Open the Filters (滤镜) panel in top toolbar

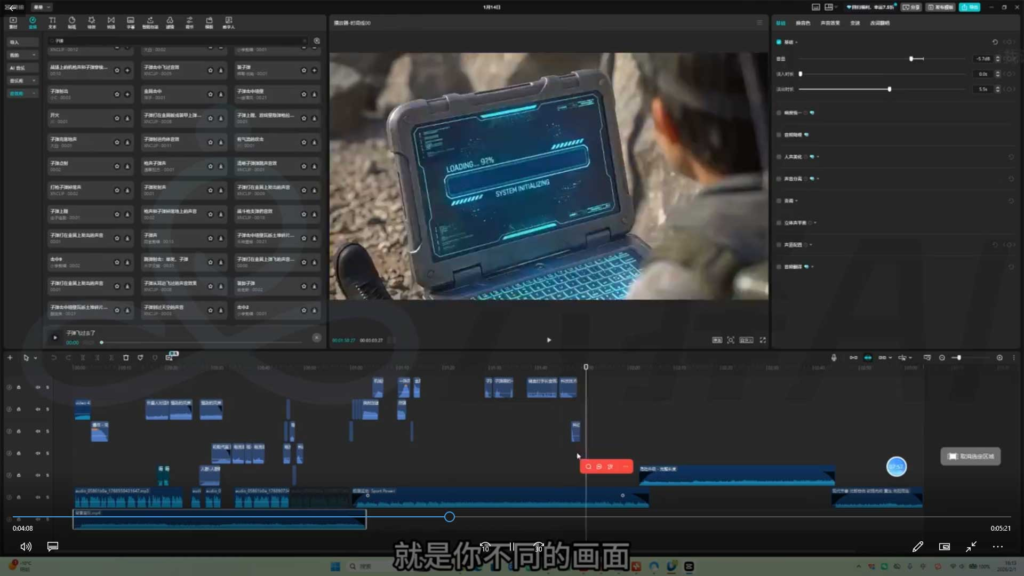tap(169, 22)
